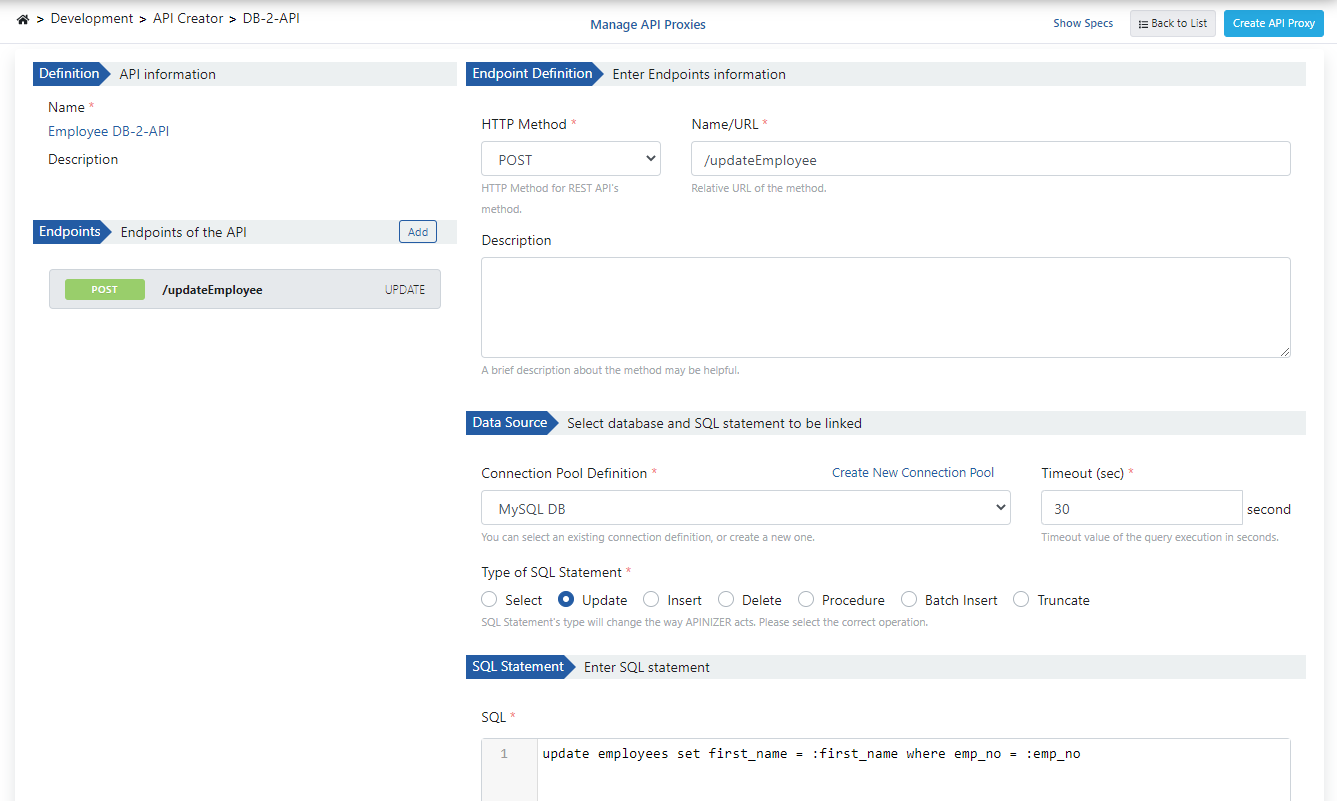Click UPDATE label on endpoint row
1337x801 pixels.
[405, 290]
